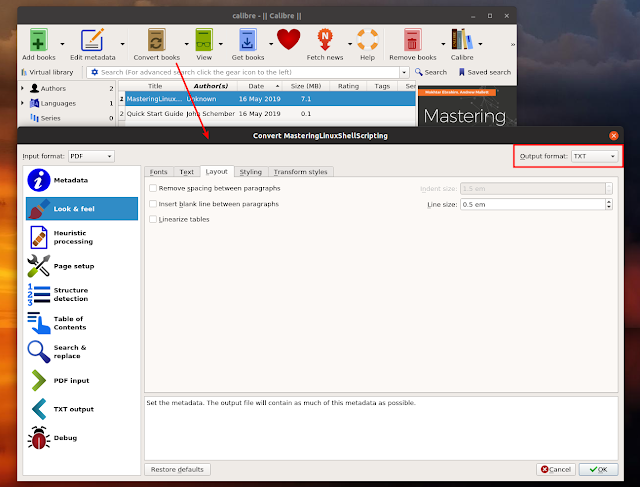Click the Restore defaults button
The image size is (640, 487).
point(177,469)
